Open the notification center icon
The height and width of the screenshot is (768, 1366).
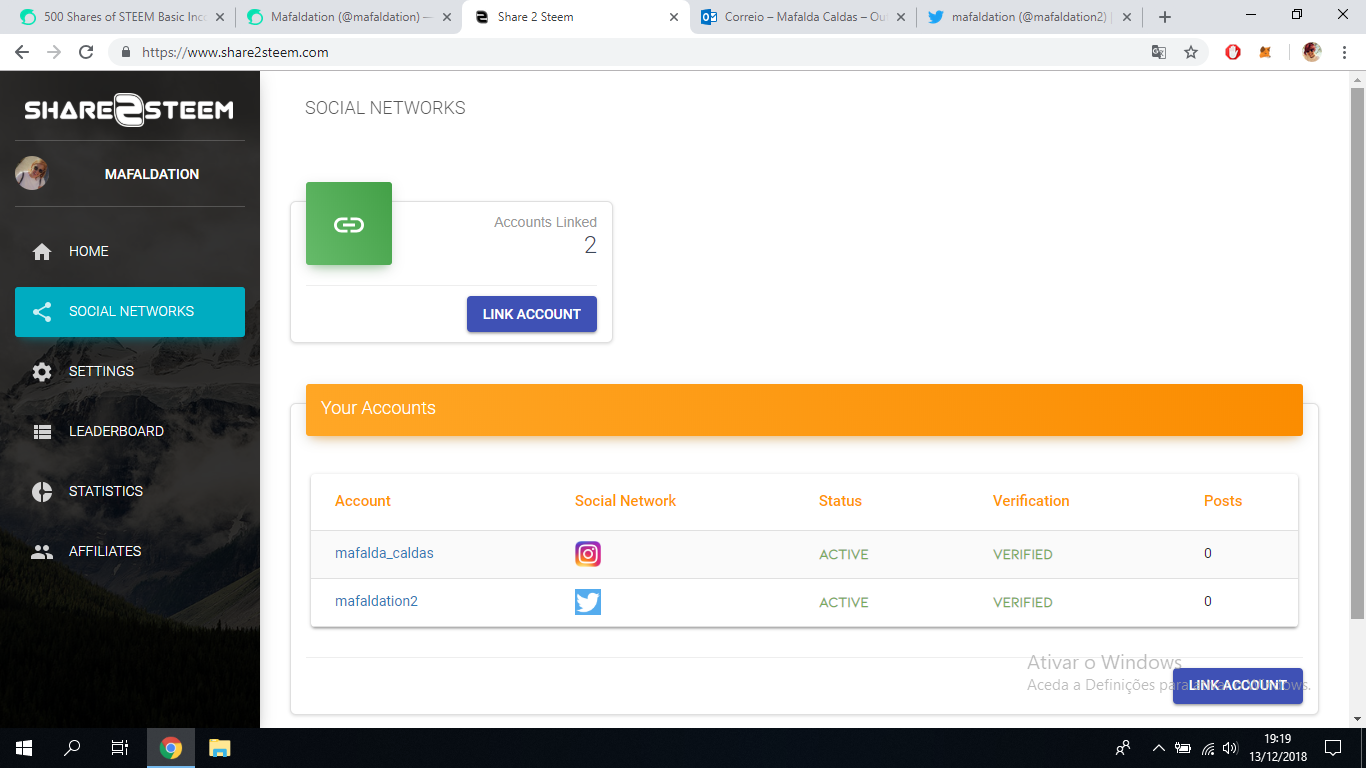(1333, 747)
